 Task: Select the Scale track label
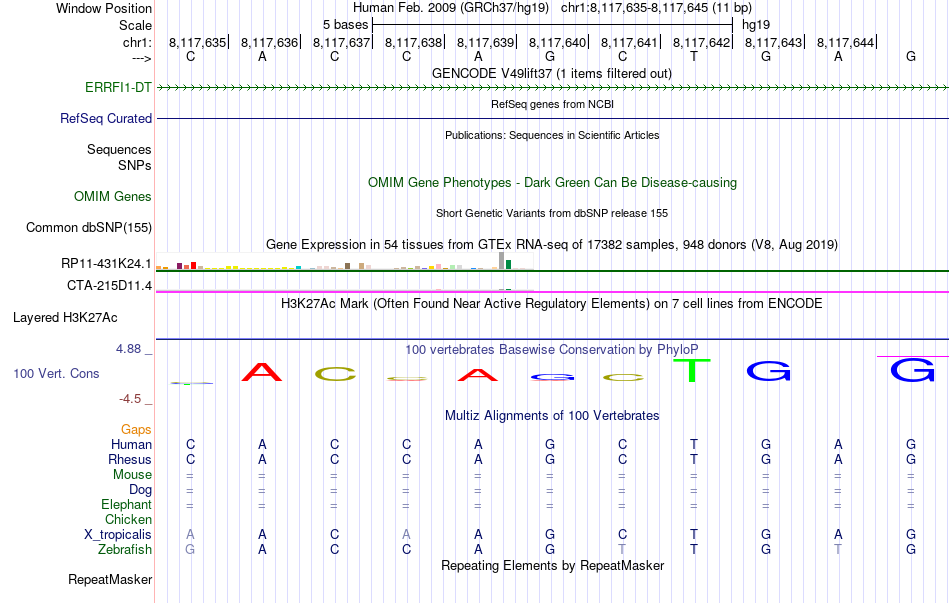coord(136,25)
